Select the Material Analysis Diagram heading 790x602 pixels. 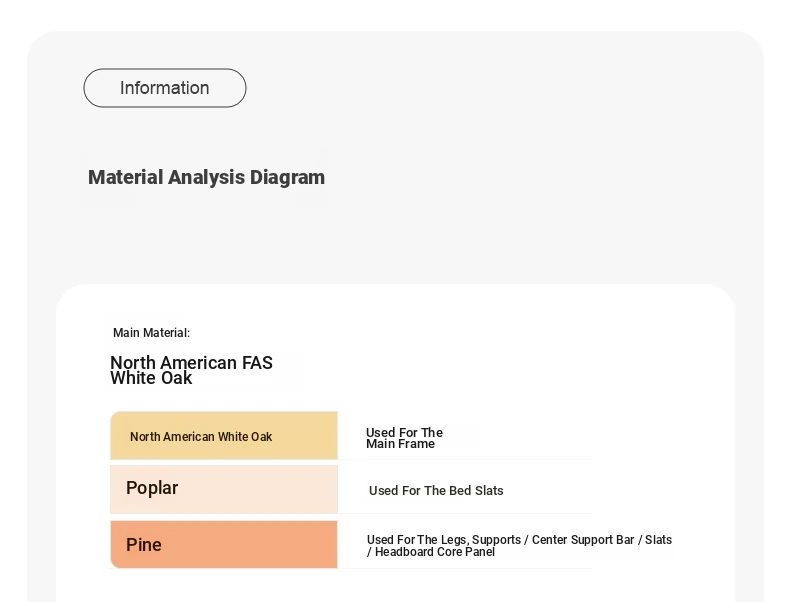(206, 177)
